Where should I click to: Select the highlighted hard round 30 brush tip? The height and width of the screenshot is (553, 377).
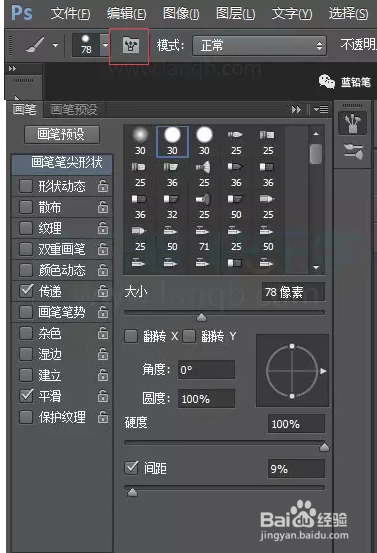[x=172, y=141]
